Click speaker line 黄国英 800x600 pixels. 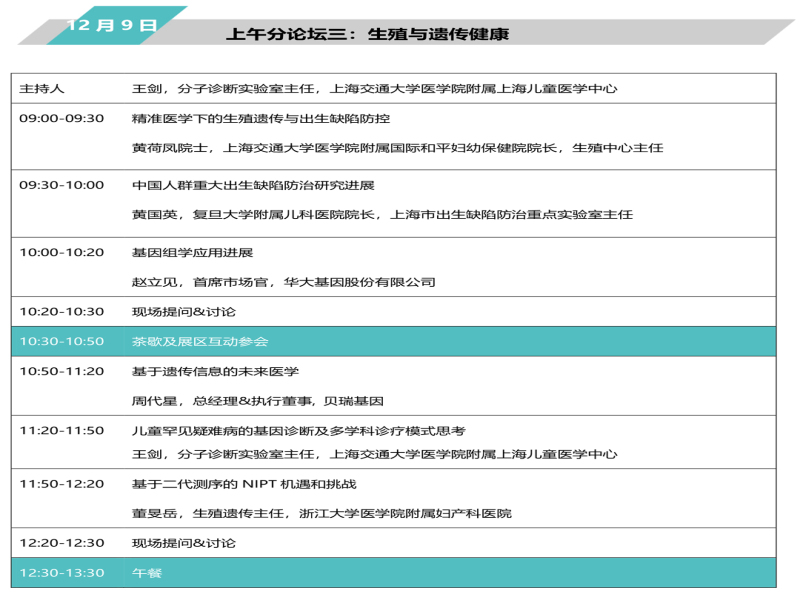382,215
